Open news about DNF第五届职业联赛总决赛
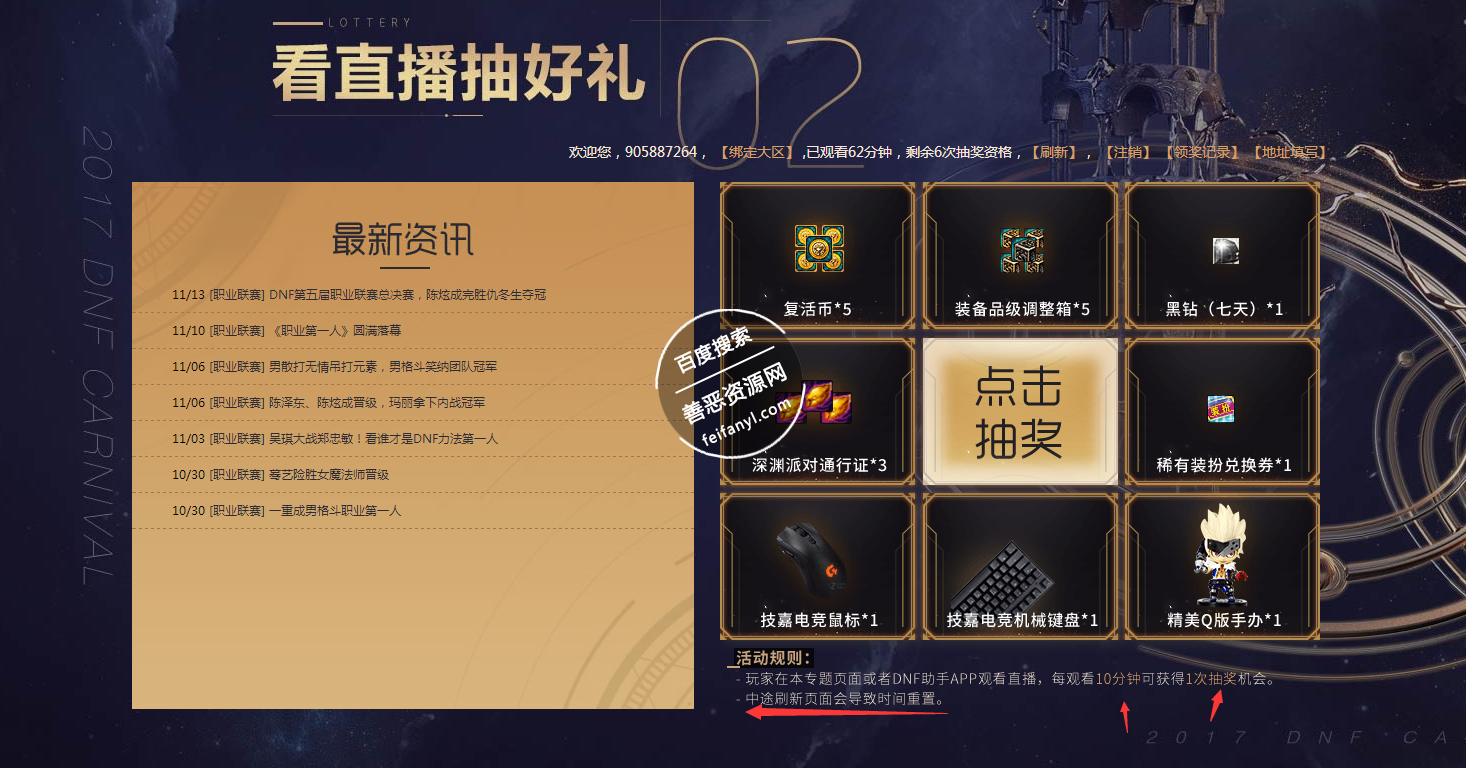The image size is (1466, 768). (359, 295)
